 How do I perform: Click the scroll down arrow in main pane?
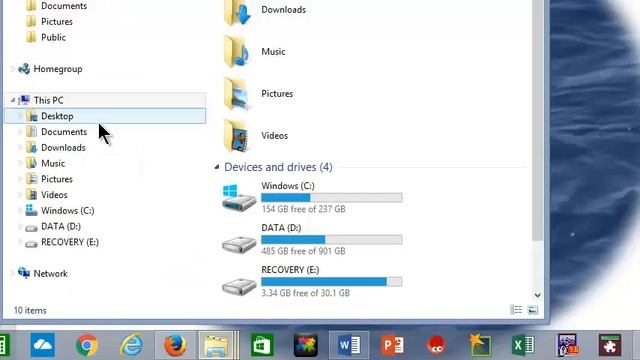pos(538,295)
